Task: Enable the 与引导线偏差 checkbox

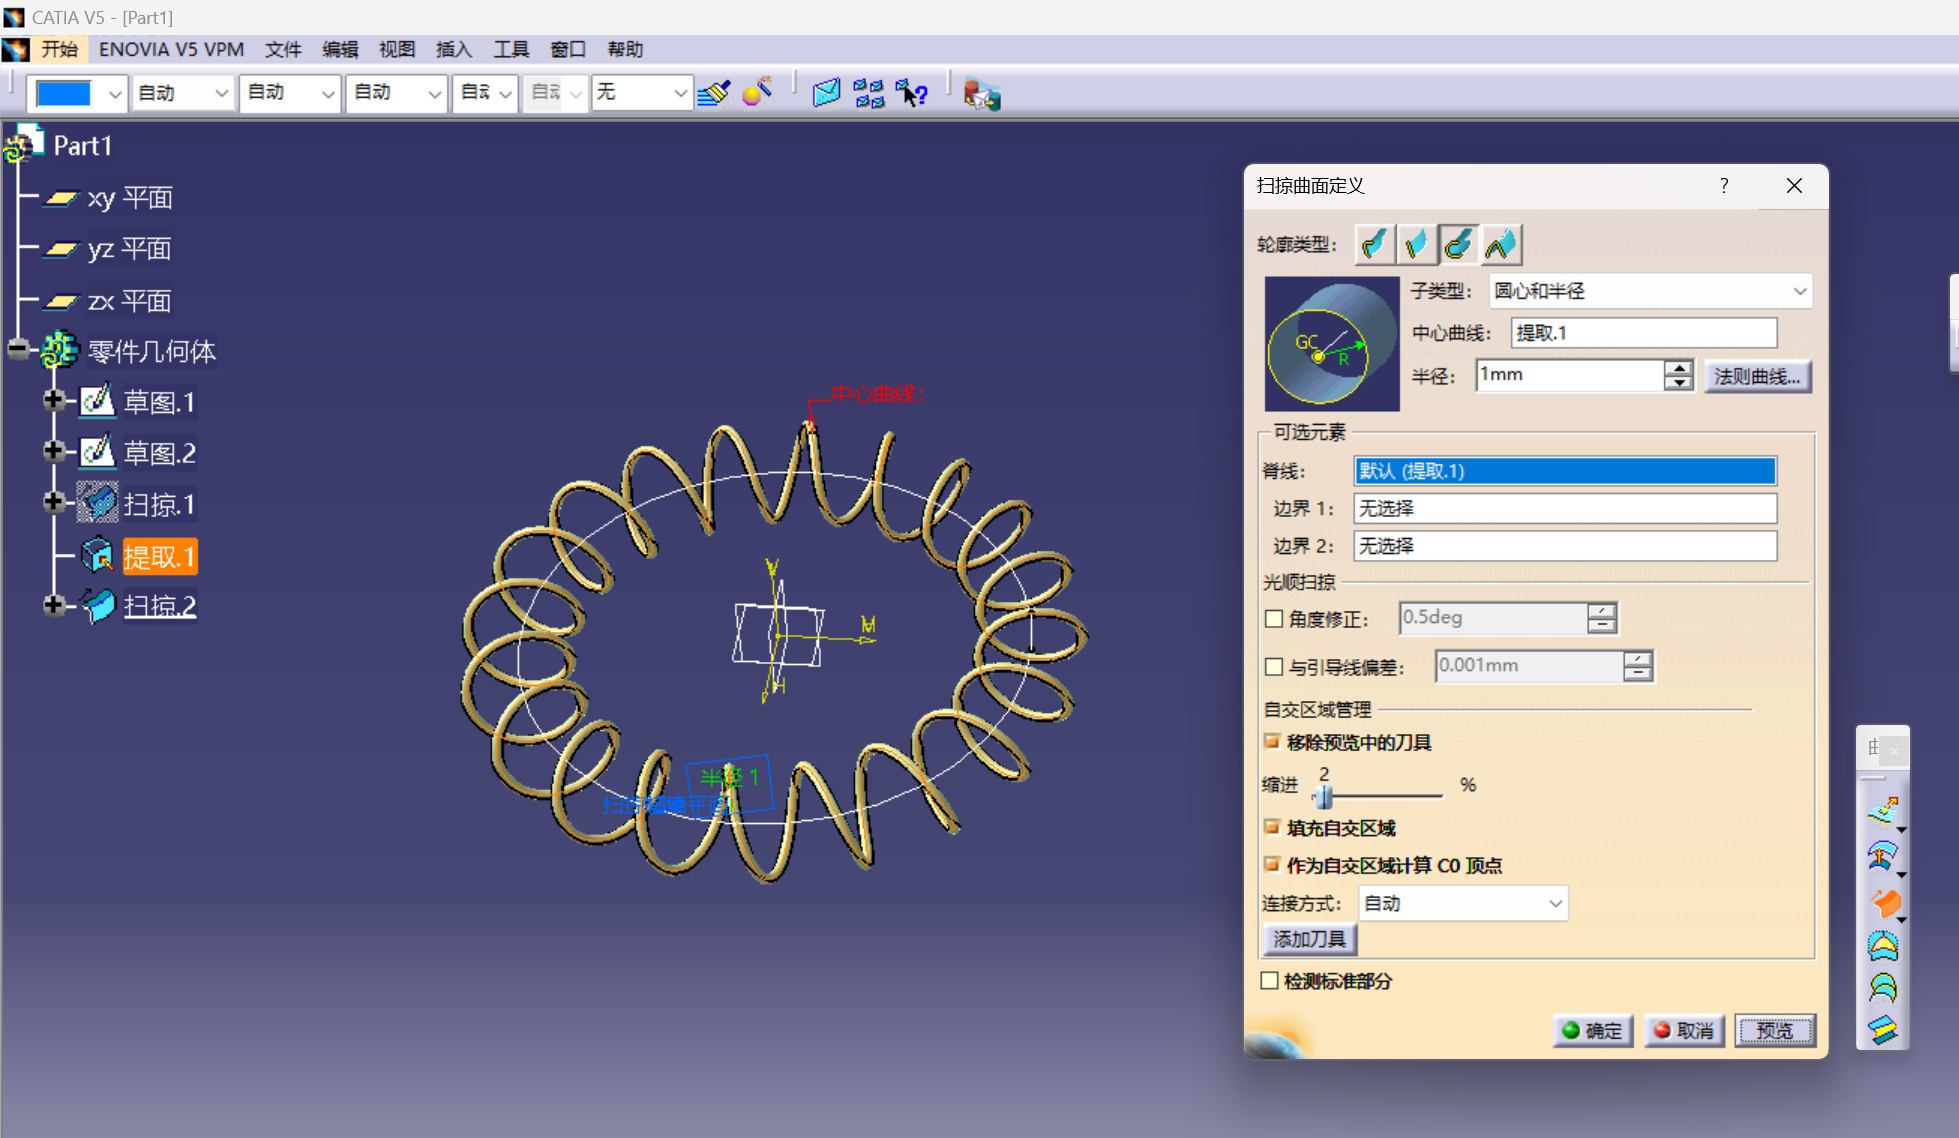Action: 1274,667
